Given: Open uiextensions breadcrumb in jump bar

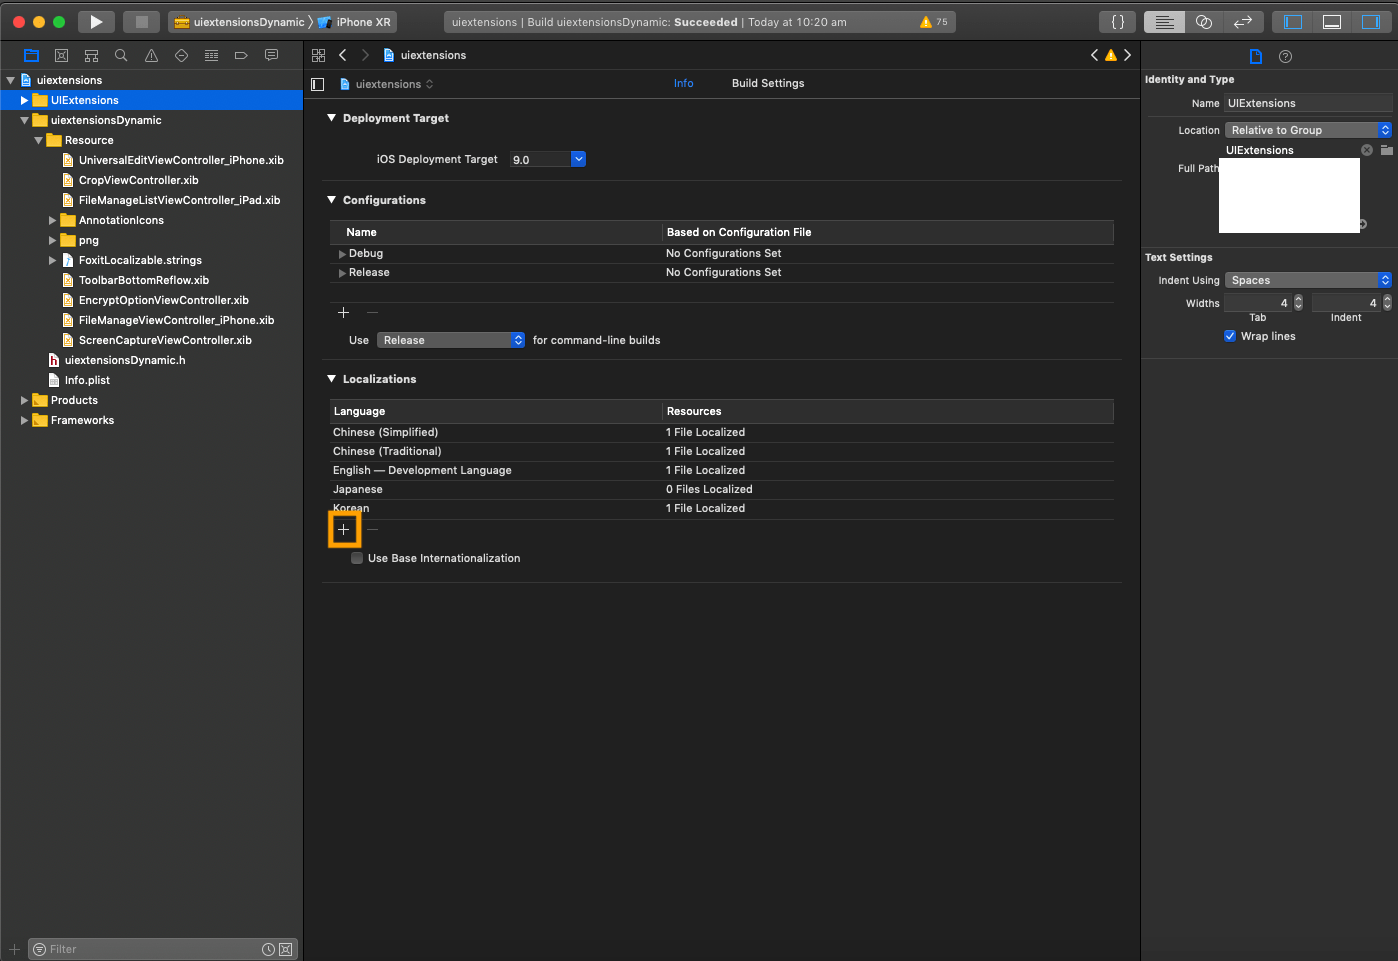Looking at the screenshot, I should (425, 56).
